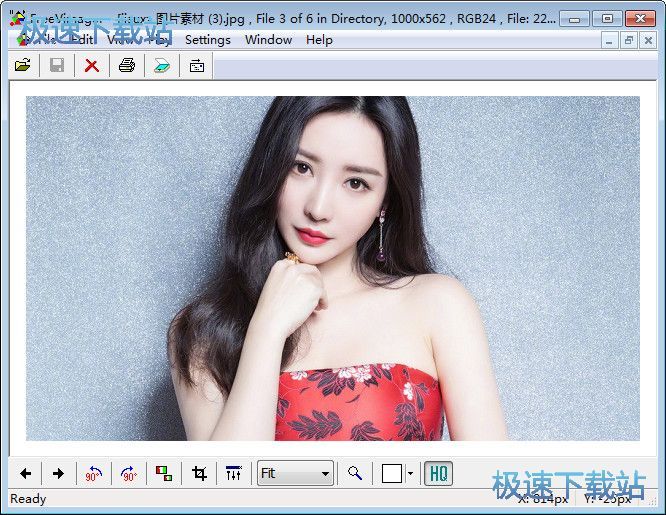Click the resize image icon
The width and height of the screenshot is (666, 515).
(163, 473)
